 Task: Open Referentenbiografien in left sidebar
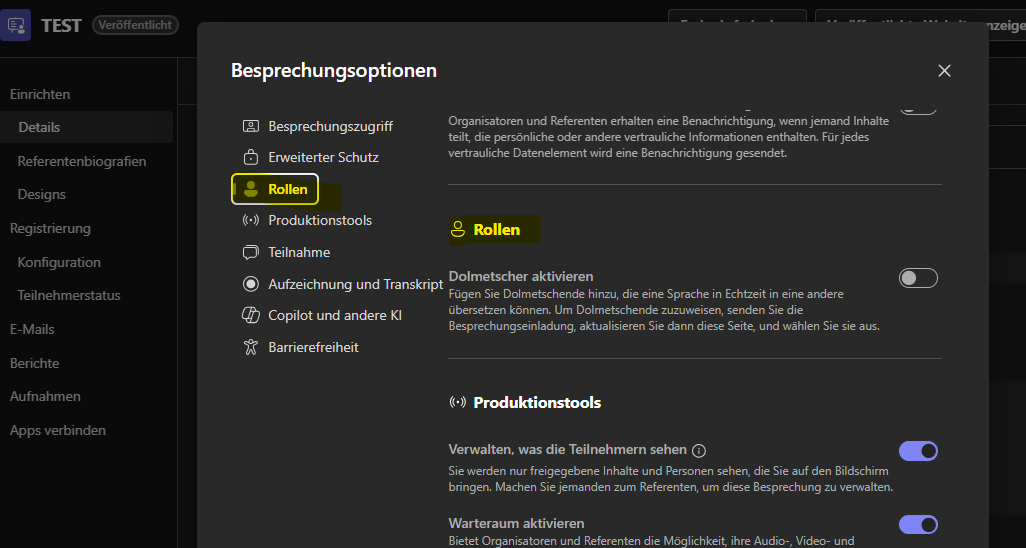[x=82, y=161]
